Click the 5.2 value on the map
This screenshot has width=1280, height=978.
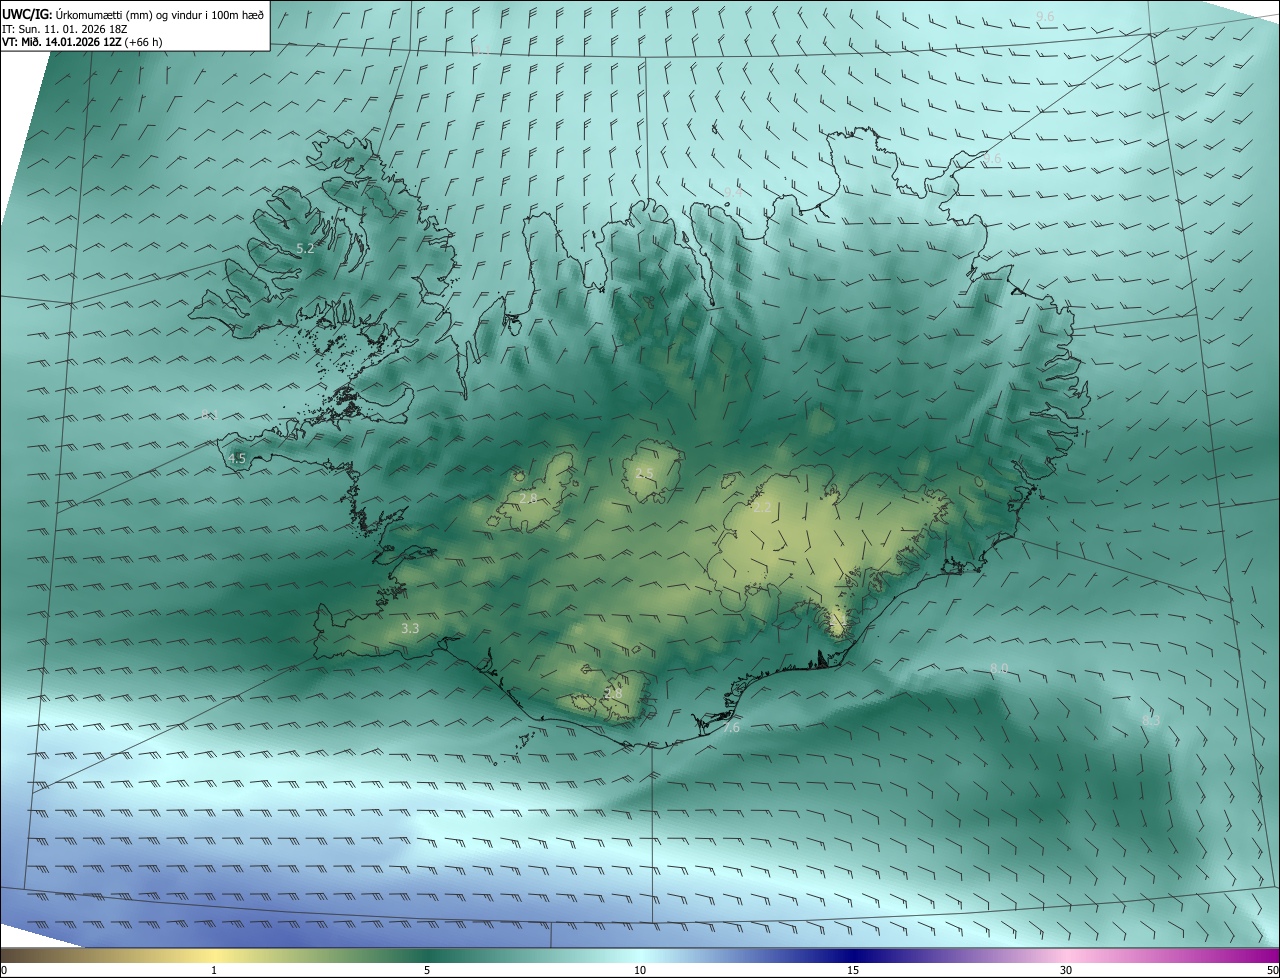[305, 249]
